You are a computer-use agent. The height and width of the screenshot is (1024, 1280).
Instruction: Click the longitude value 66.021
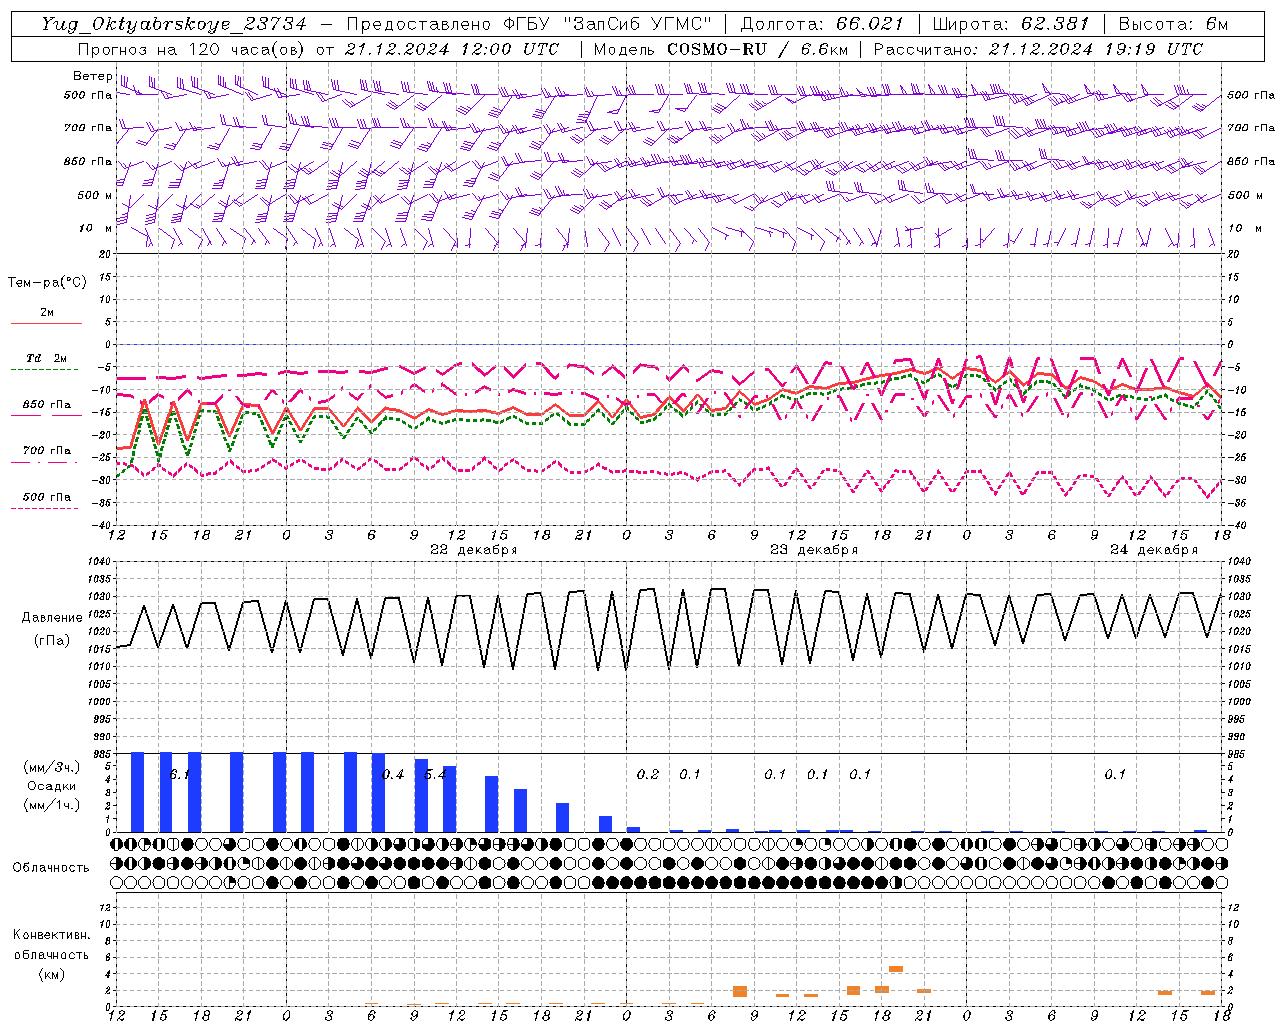pos(869,24)
